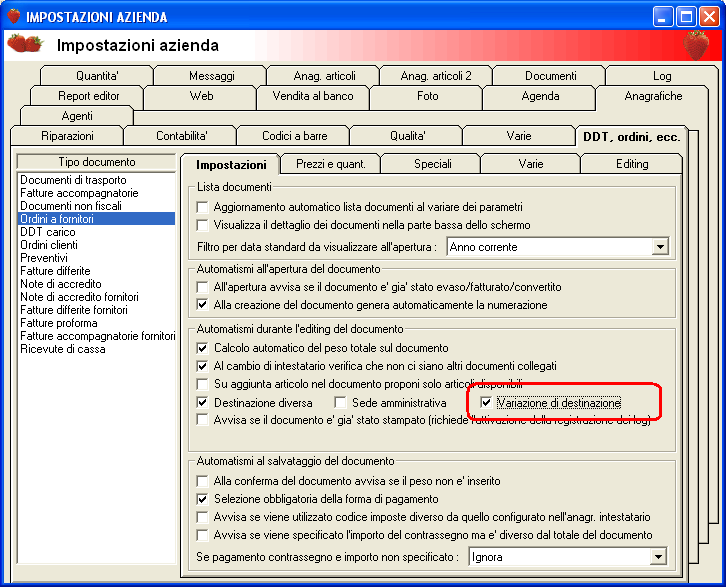Viewport: 726px width, 587px height.
Task: Switch to the Riparazioni tab
Action: point(67,136)
